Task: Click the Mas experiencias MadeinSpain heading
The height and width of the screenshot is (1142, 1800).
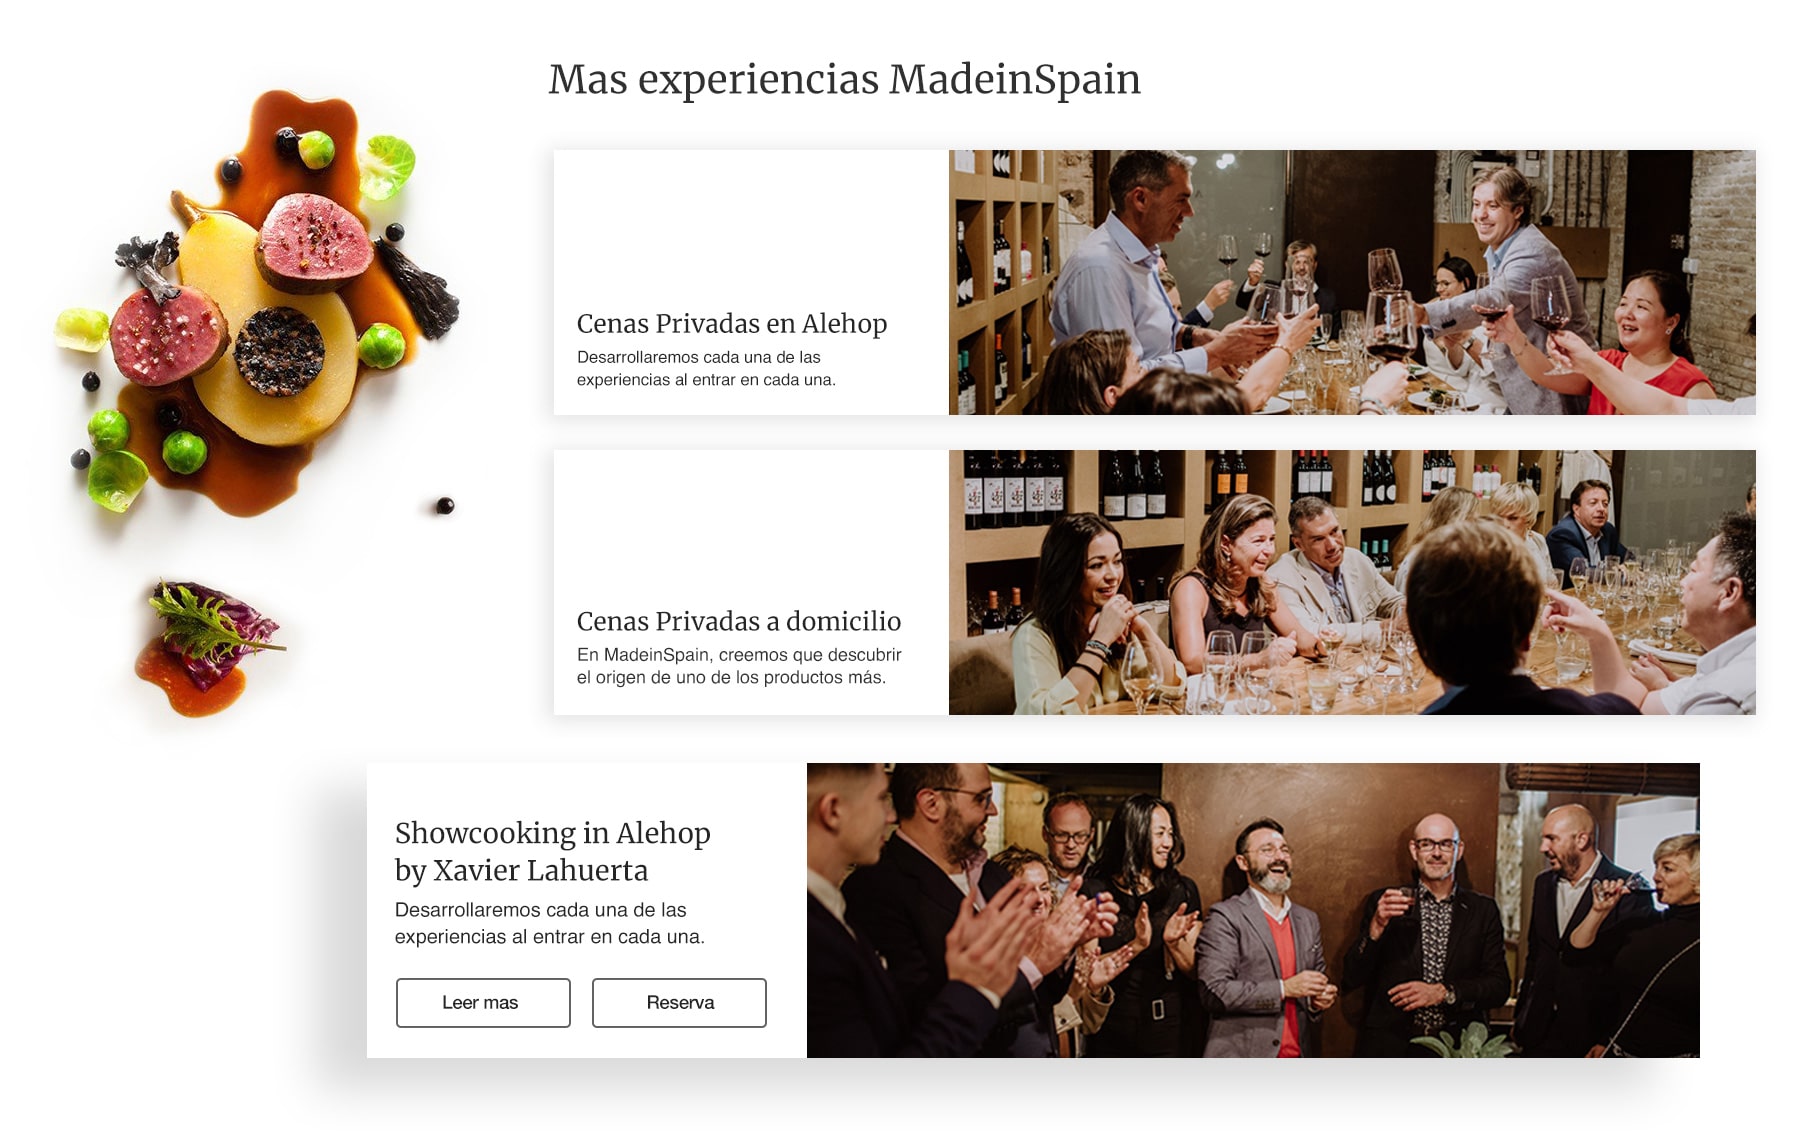Action: pos(844,80)
